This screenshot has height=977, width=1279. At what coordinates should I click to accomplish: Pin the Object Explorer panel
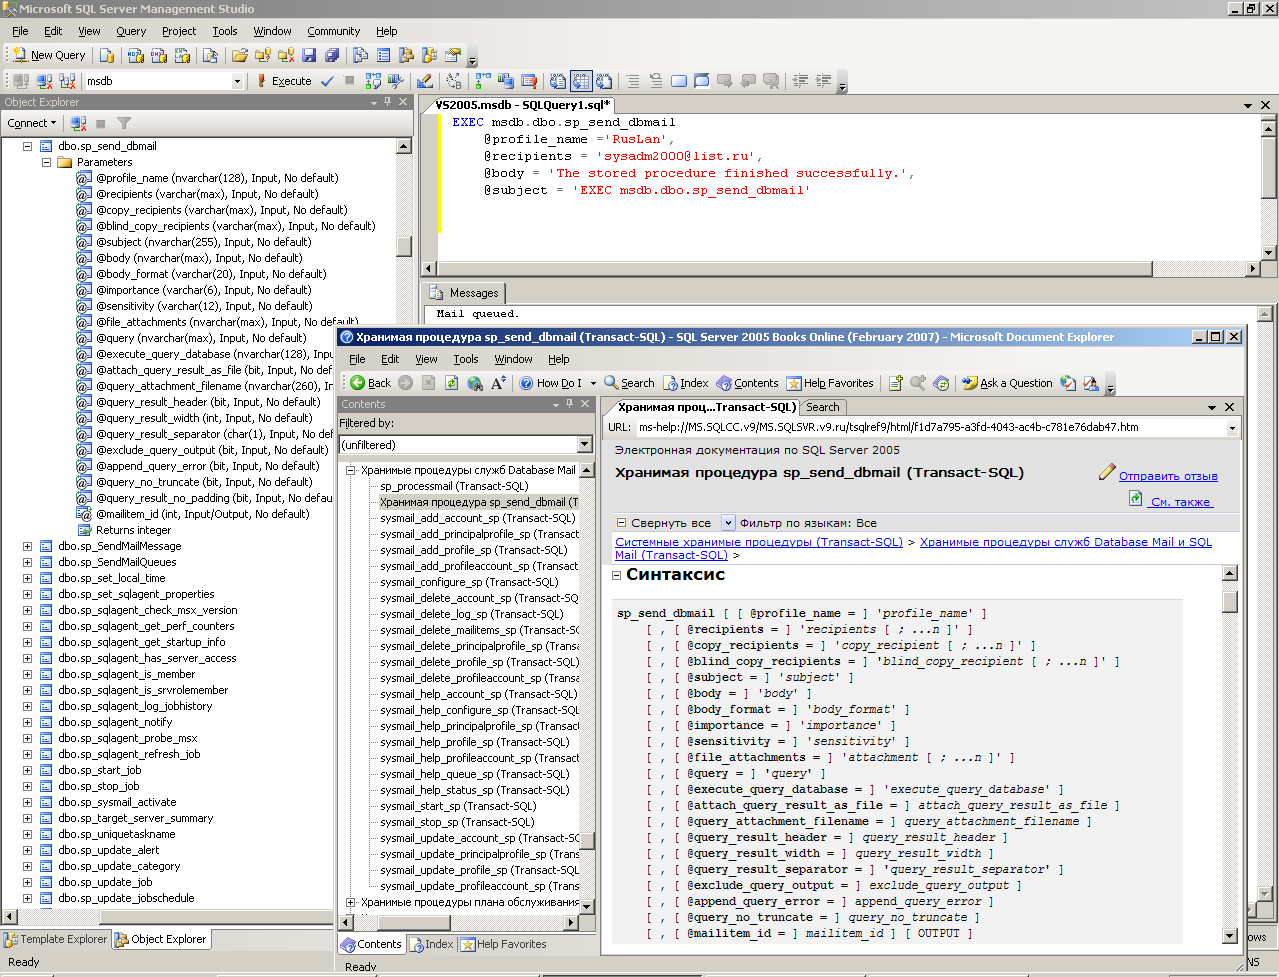coord(388,102)
